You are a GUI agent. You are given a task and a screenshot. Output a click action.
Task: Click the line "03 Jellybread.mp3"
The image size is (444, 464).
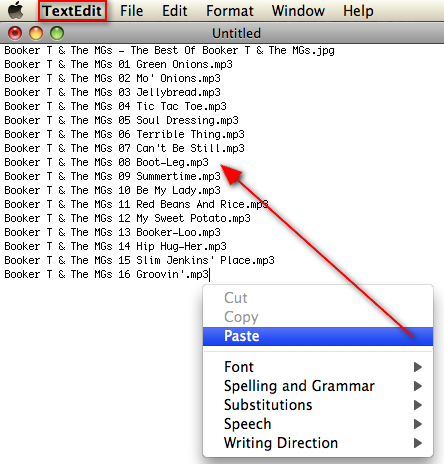[112, 93]
